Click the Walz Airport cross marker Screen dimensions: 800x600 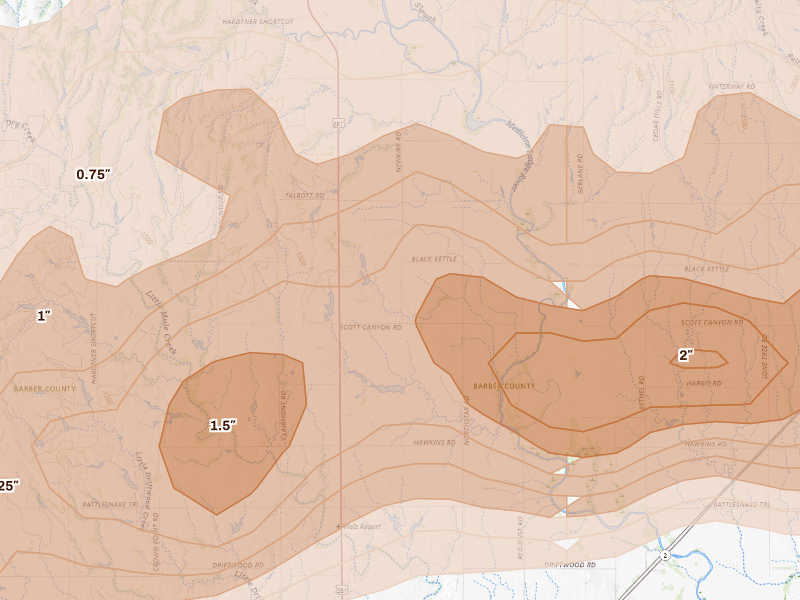[x=338, y=526]
